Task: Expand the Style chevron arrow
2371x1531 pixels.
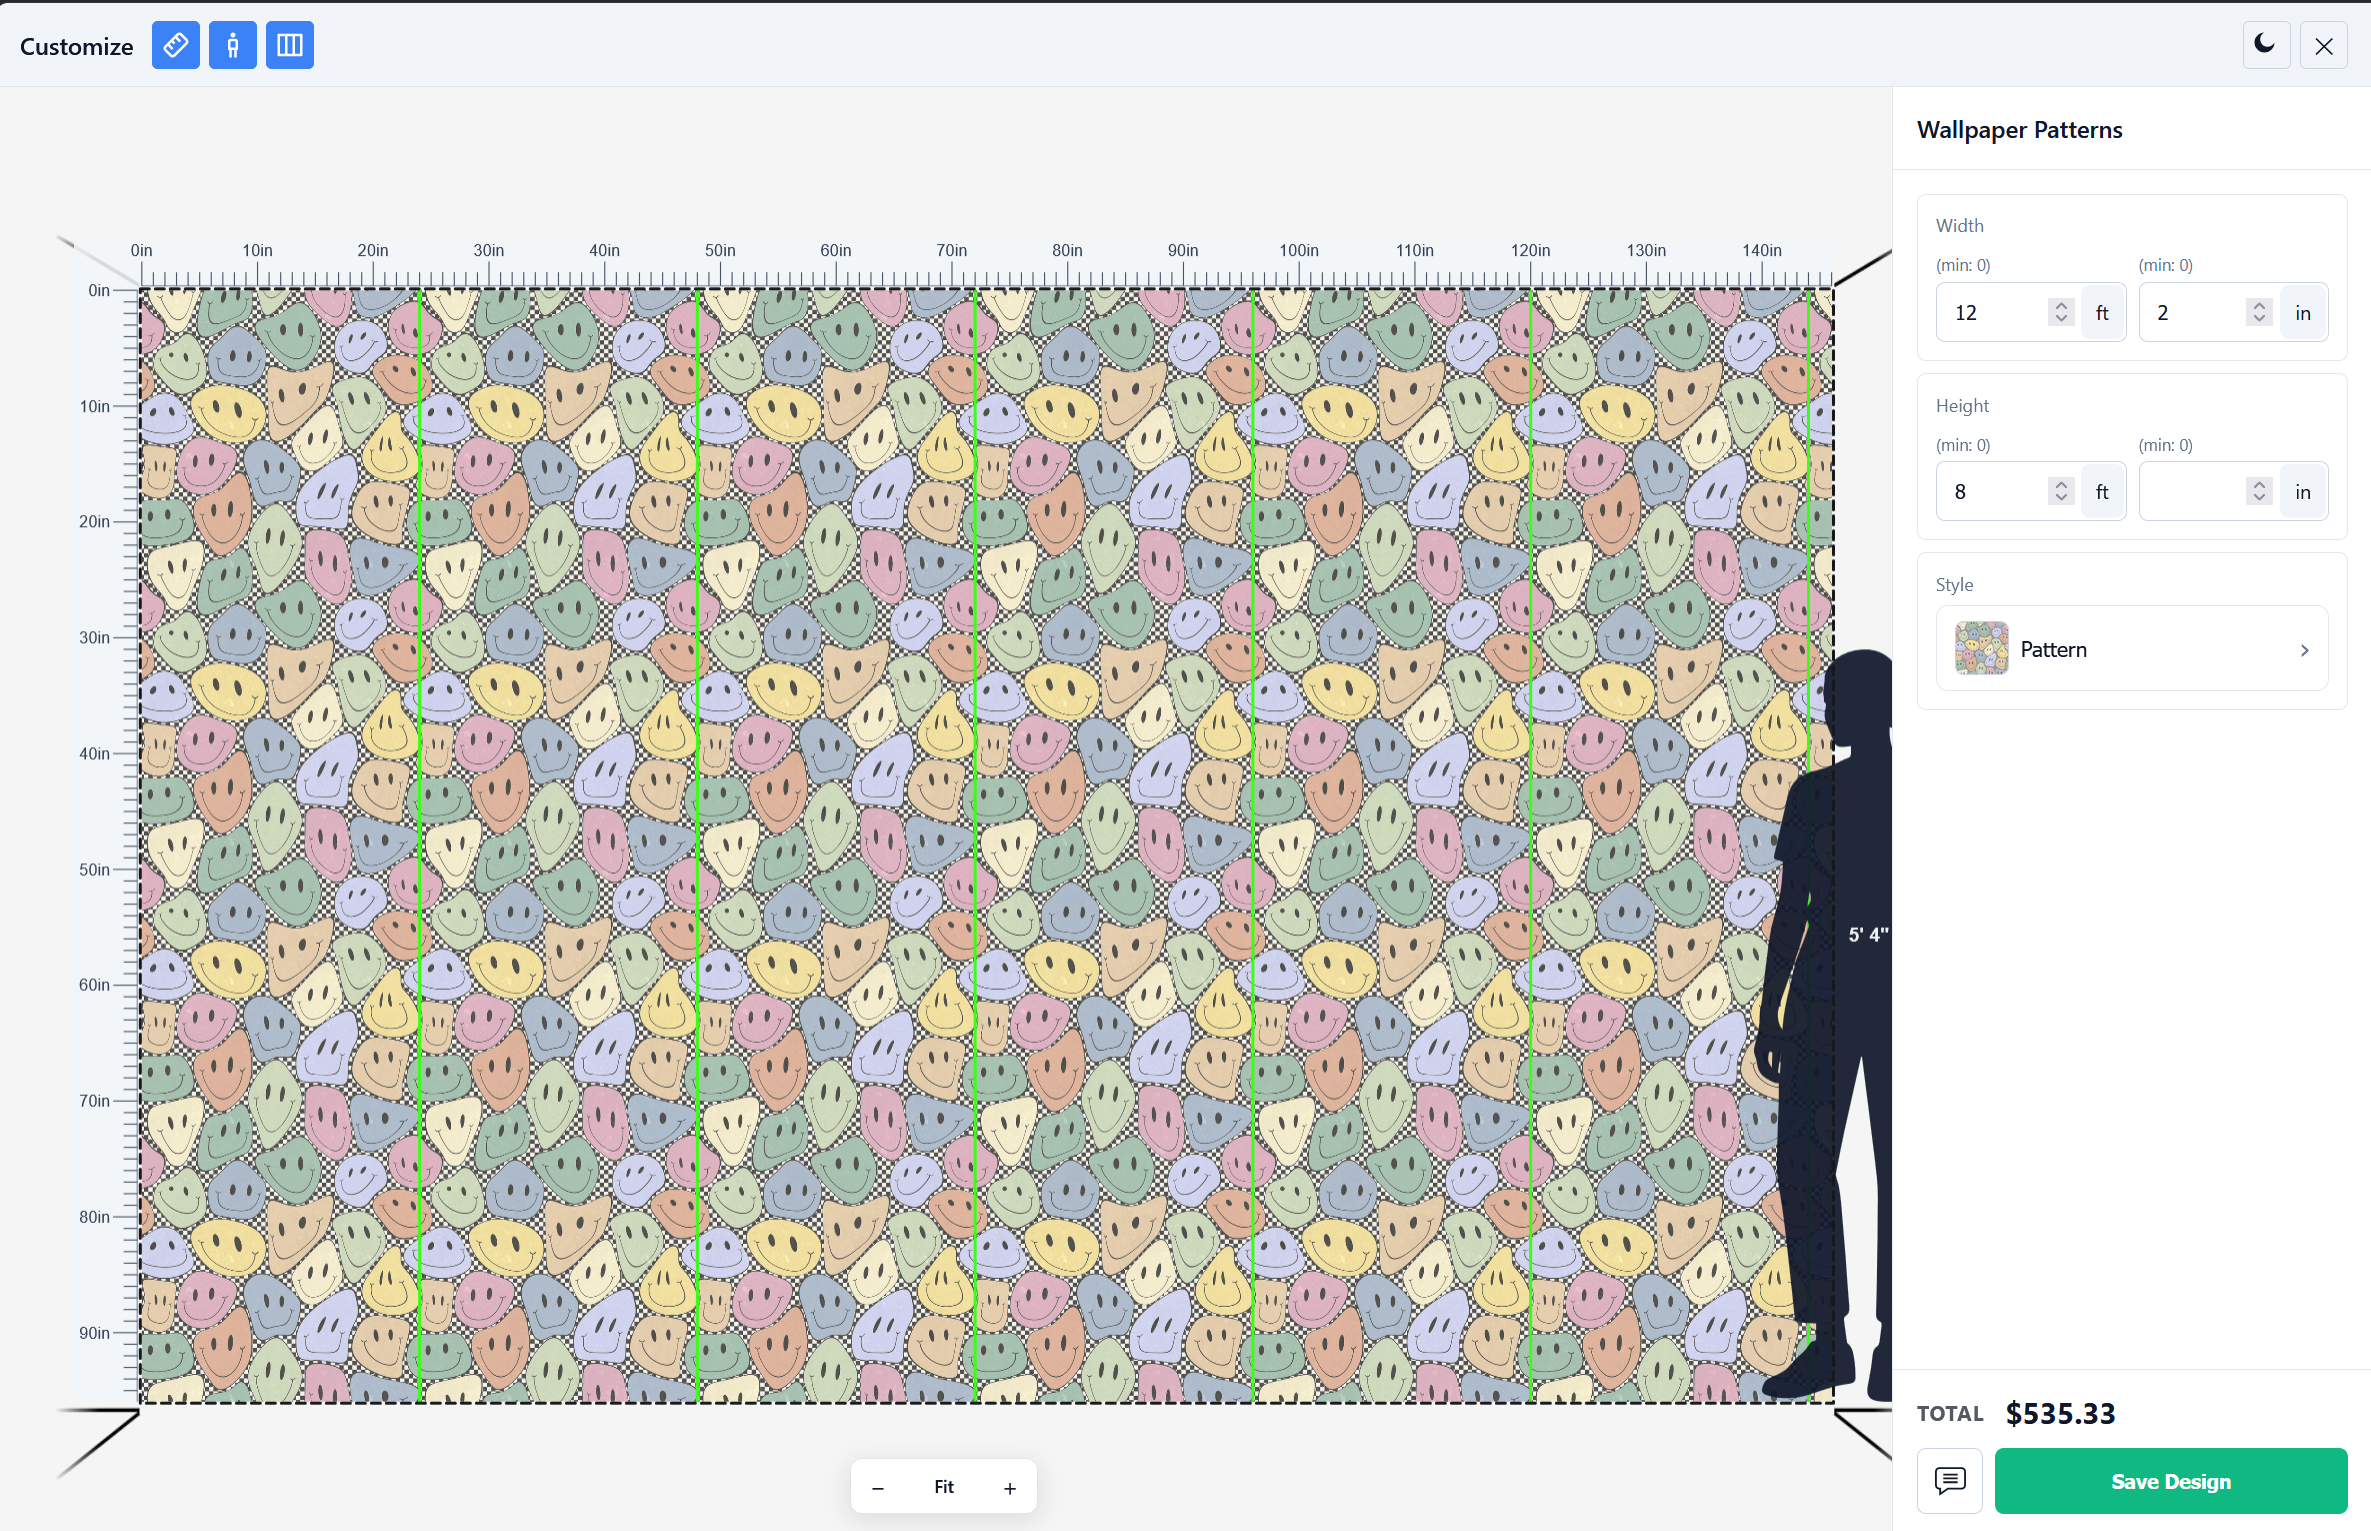Action: tap(2304, 650)
